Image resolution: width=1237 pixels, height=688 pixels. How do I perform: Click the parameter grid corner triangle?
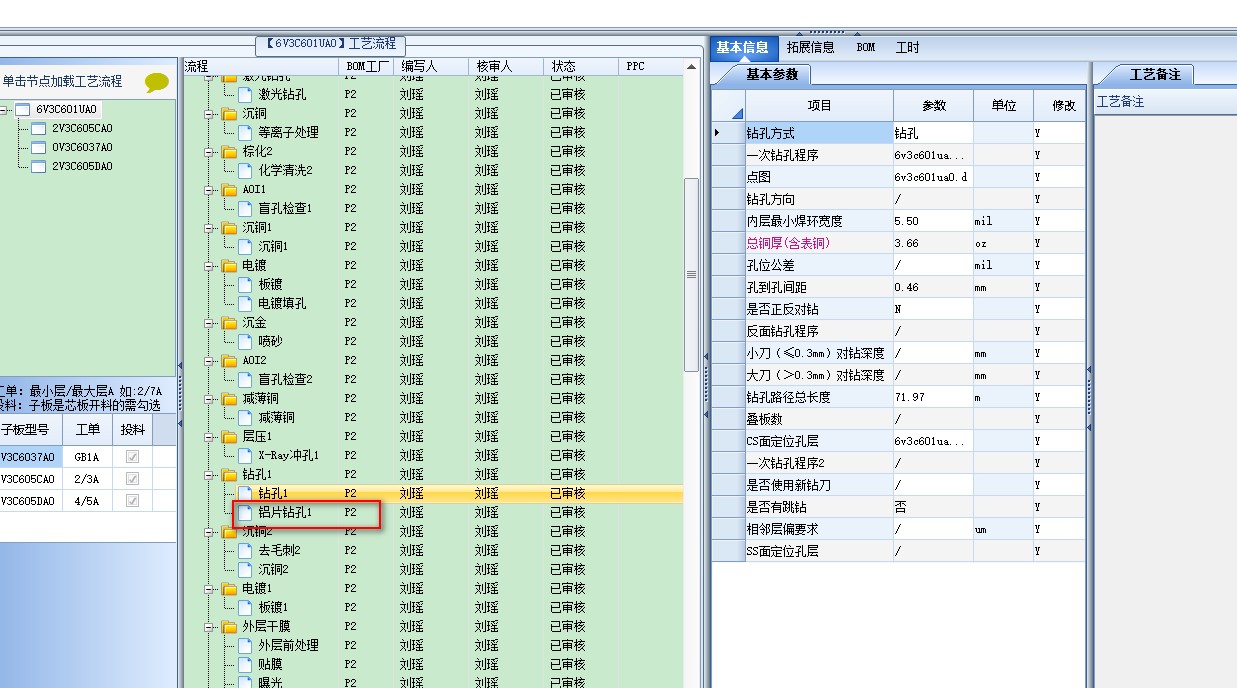pos(737,112)
